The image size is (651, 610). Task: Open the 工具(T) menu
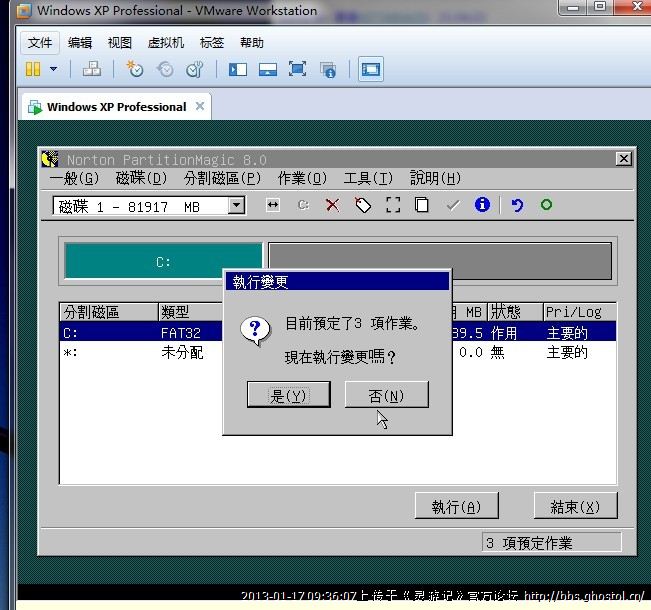(x=367, y=178)
